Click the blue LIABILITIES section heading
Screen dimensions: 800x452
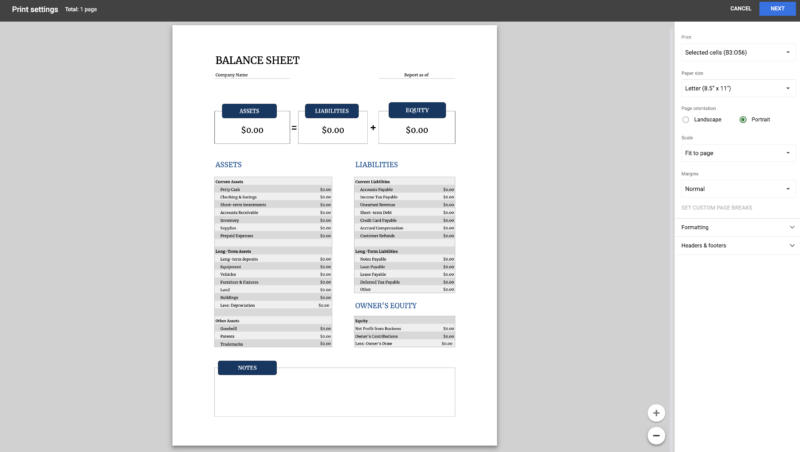pyautogui.click(x=377, y=165)
